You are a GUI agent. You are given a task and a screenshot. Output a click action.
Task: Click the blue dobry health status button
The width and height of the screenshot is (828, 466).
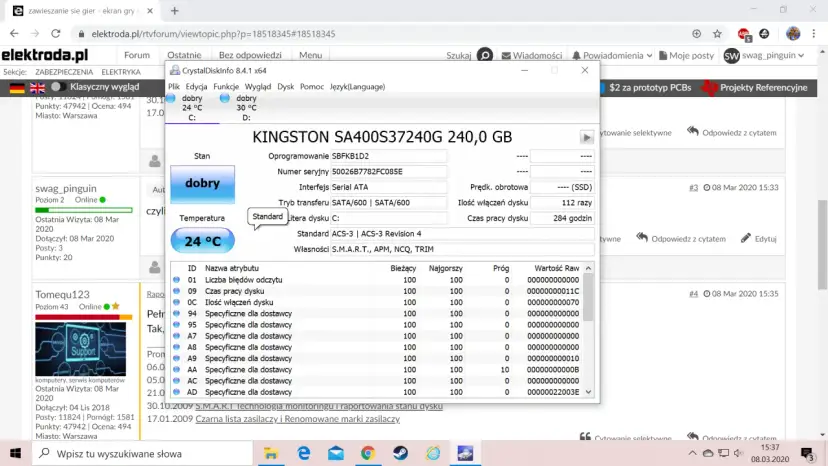click(202, 185)
